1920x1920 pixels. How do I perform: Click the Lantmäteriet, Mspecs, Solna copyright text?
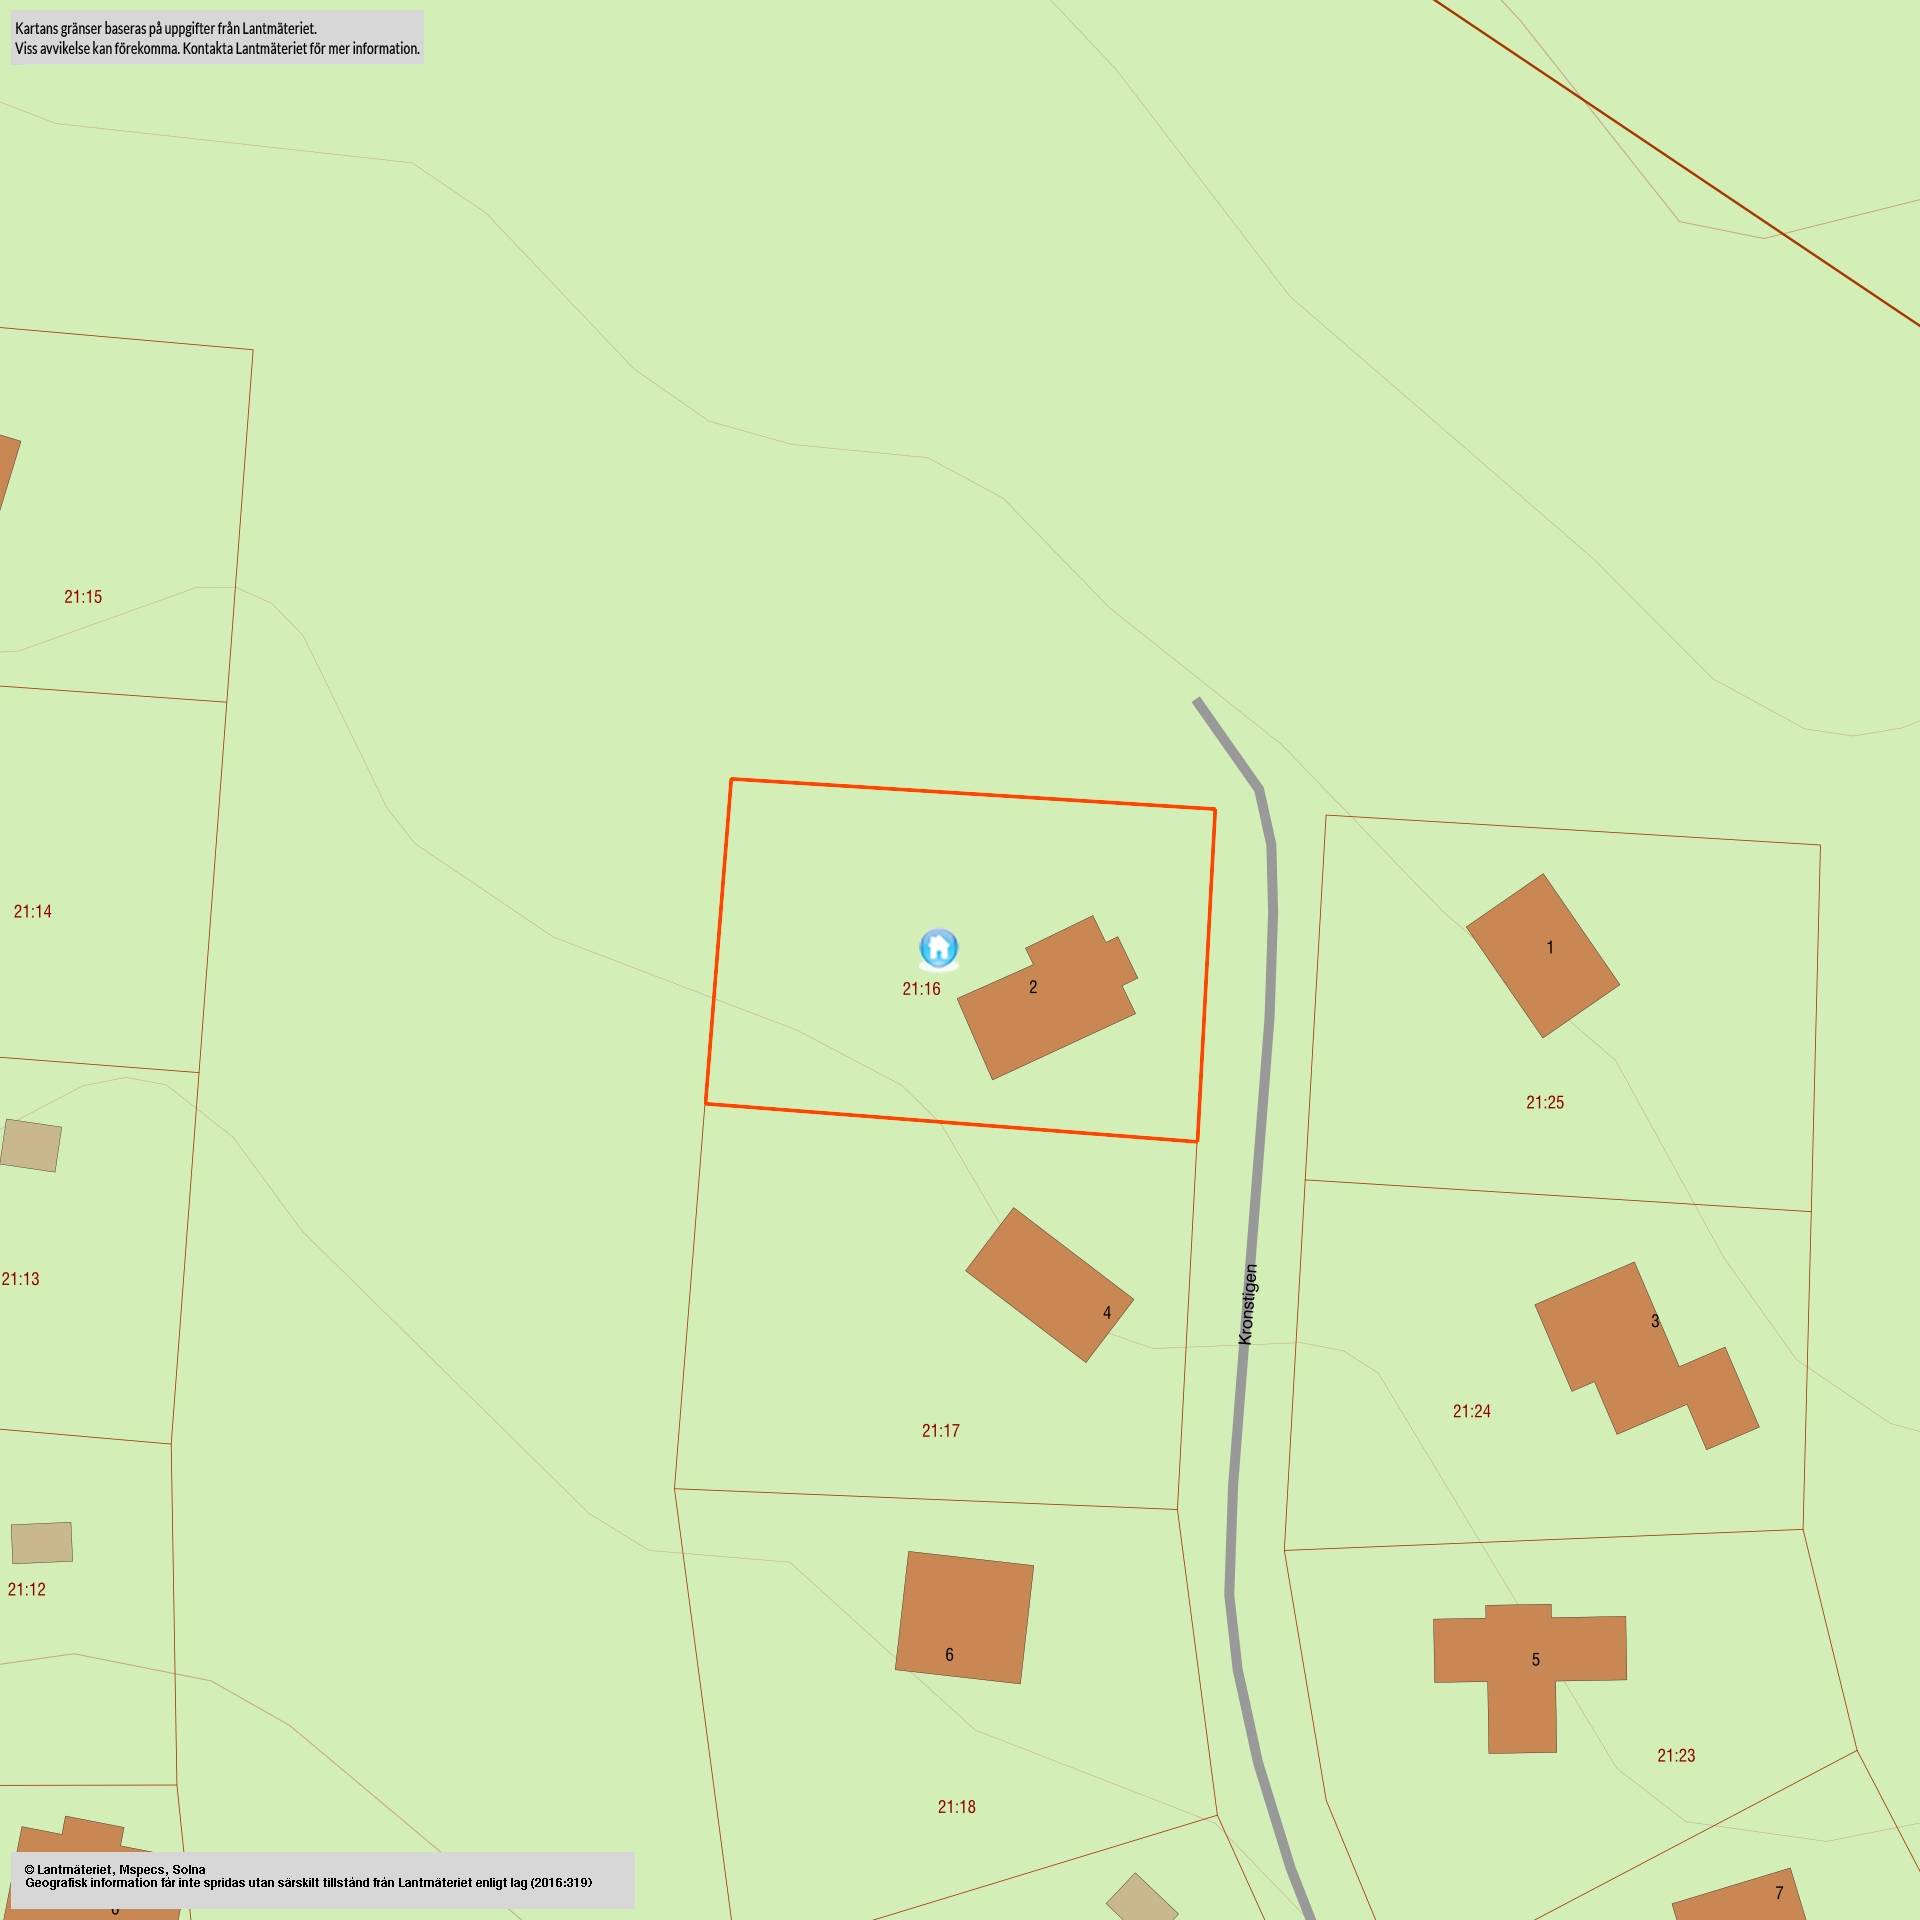click(115, 1870)
